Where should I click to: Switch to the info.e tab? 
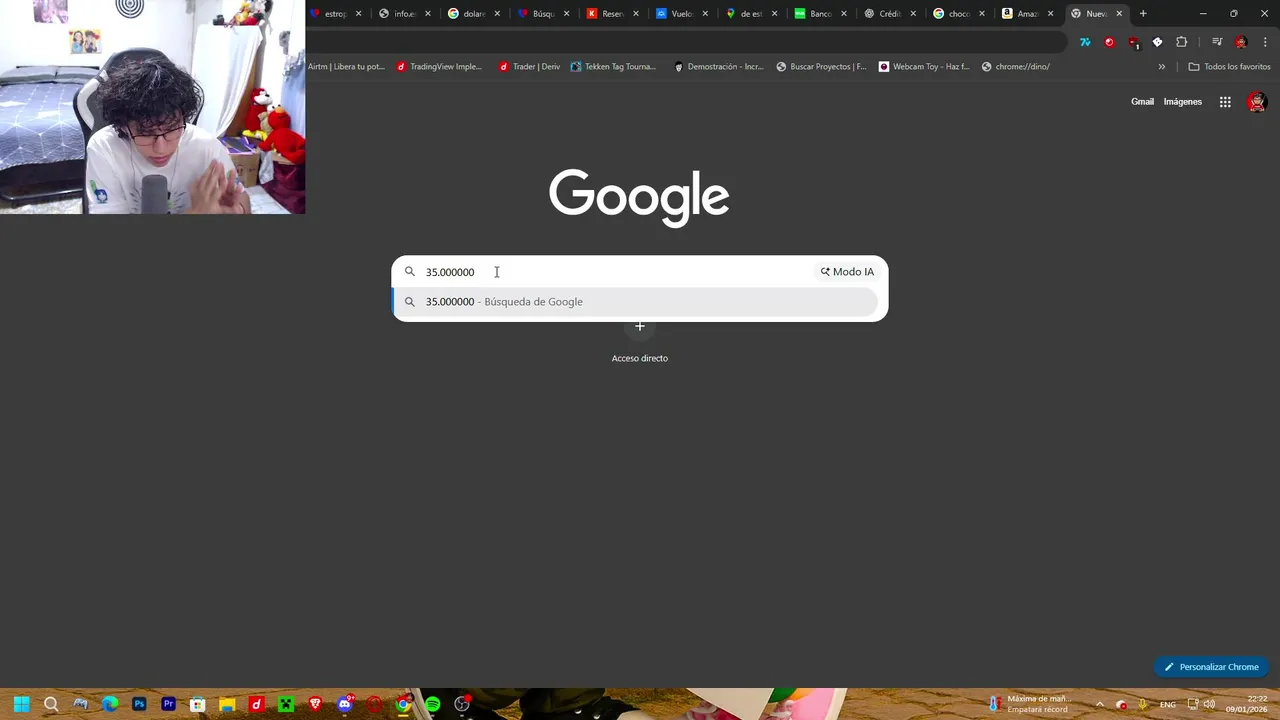pyautogui.click(x=404, y=14)
